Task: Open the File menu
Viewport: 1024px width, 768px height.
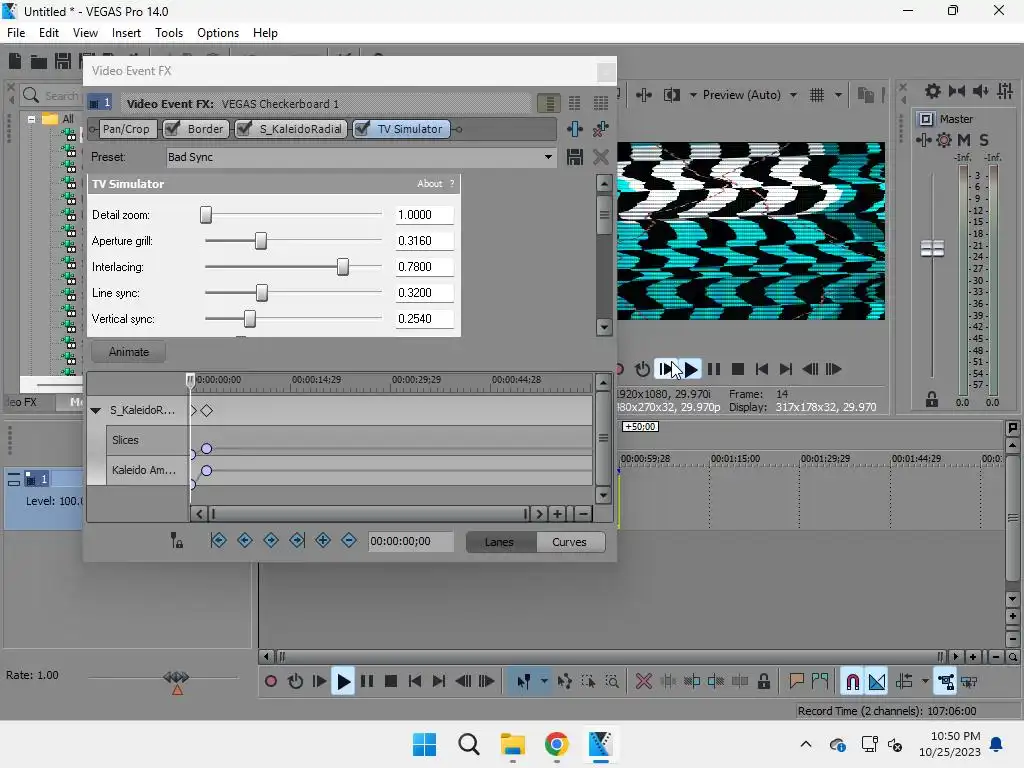Action: click(16, 33)
